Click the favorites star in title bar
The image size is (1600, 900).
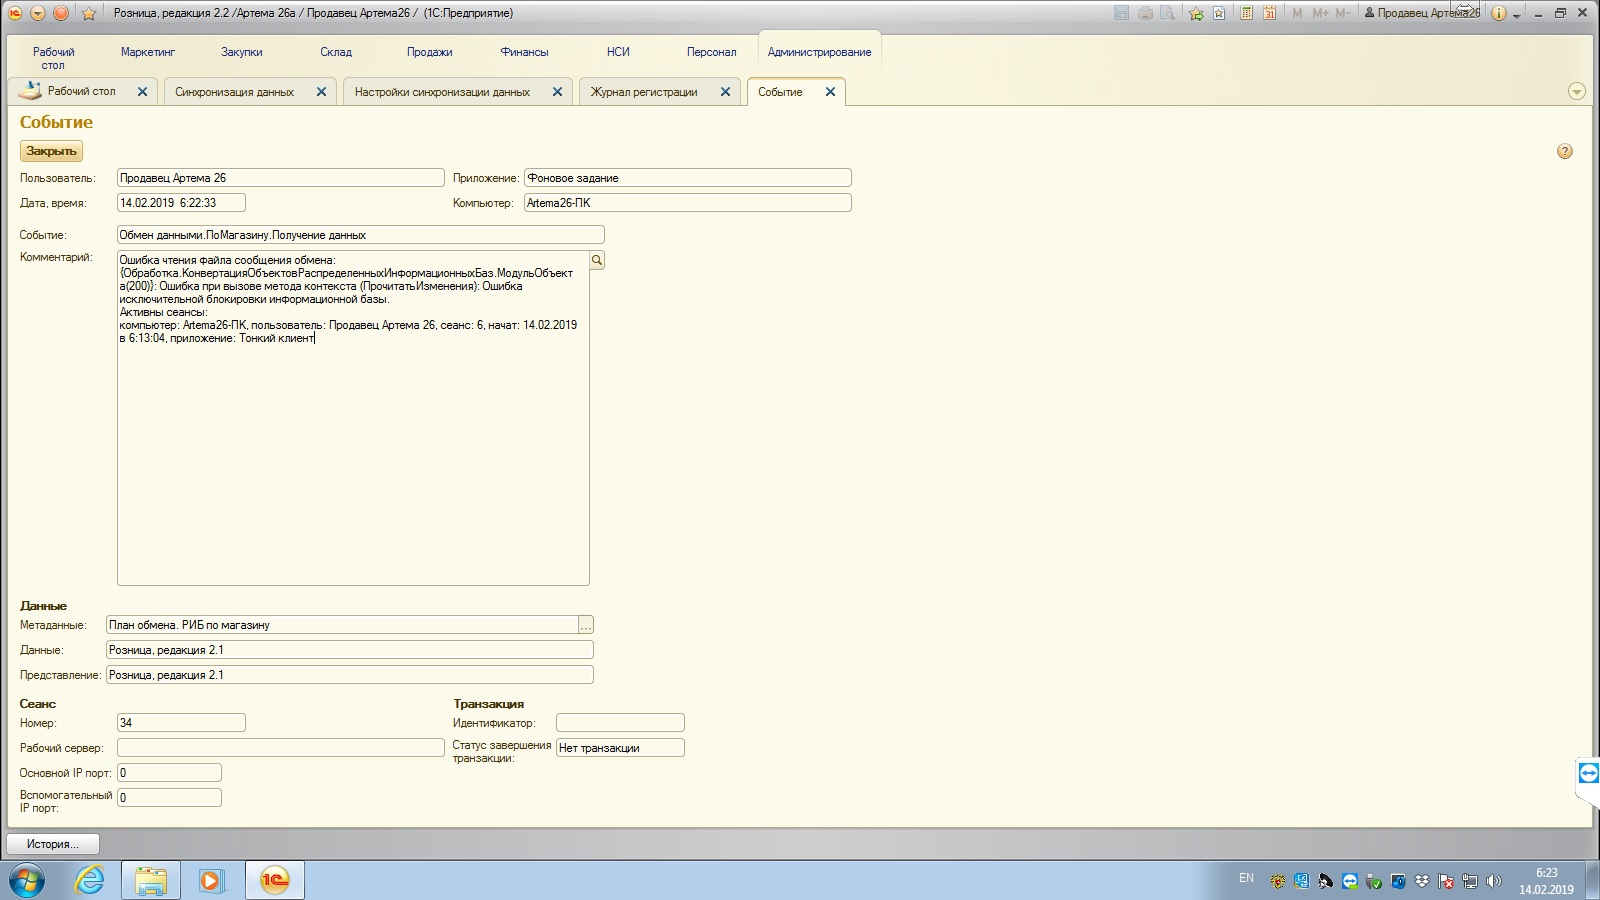[88, 13]
